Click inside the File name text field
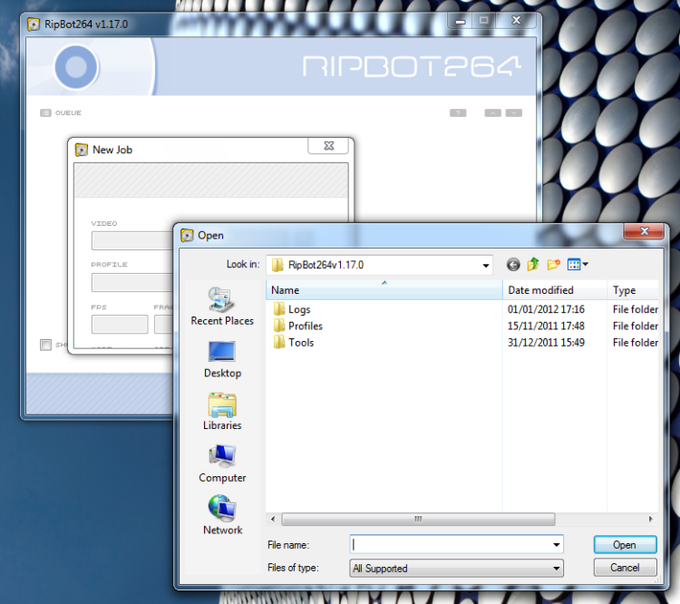680x604 pixels. (x=451, y=545)
